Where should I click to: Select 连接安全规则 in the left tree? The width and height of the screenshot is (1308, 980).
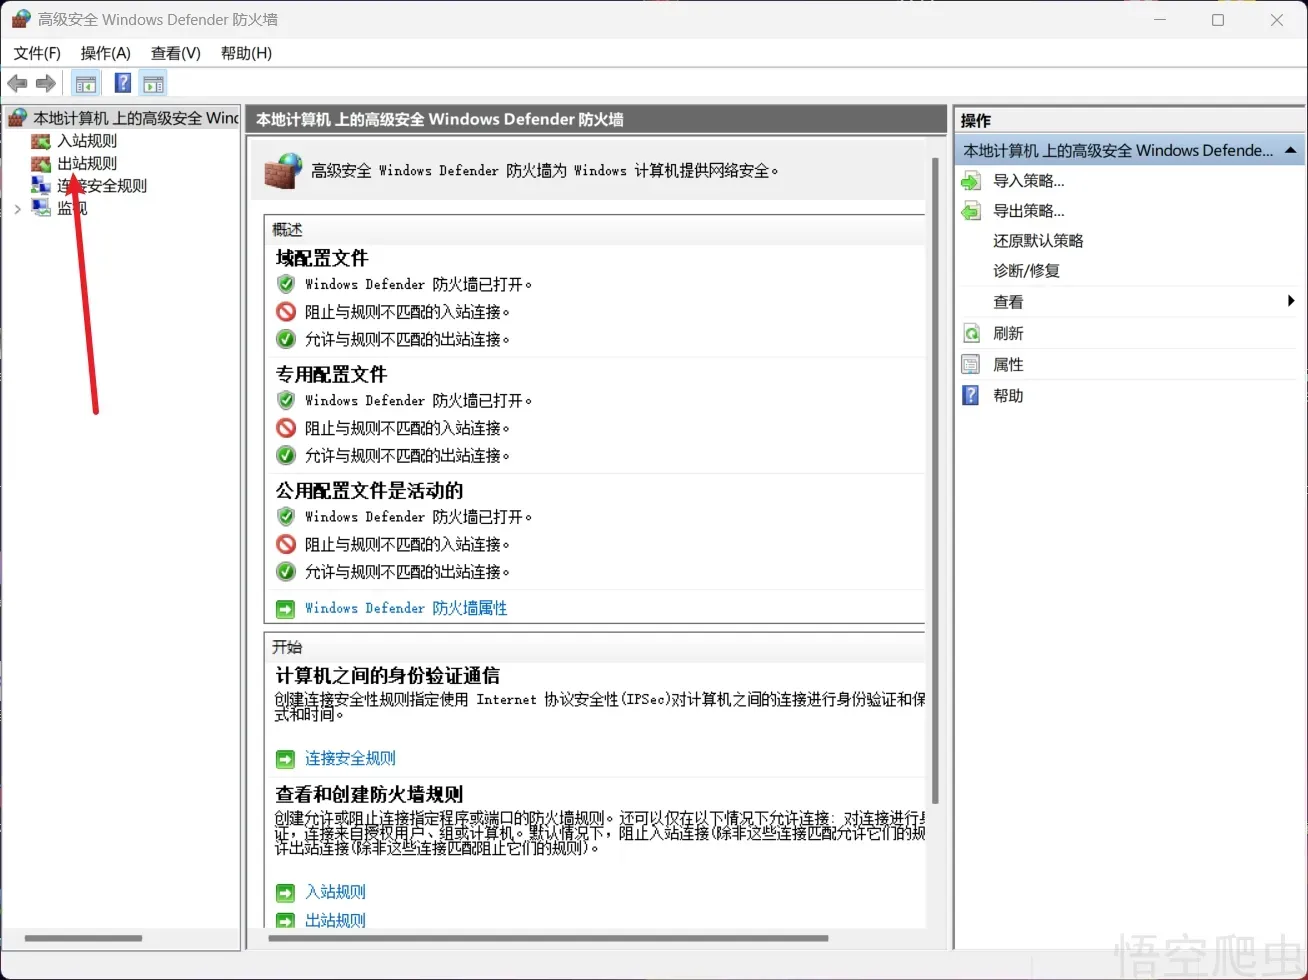coord(103,184)
